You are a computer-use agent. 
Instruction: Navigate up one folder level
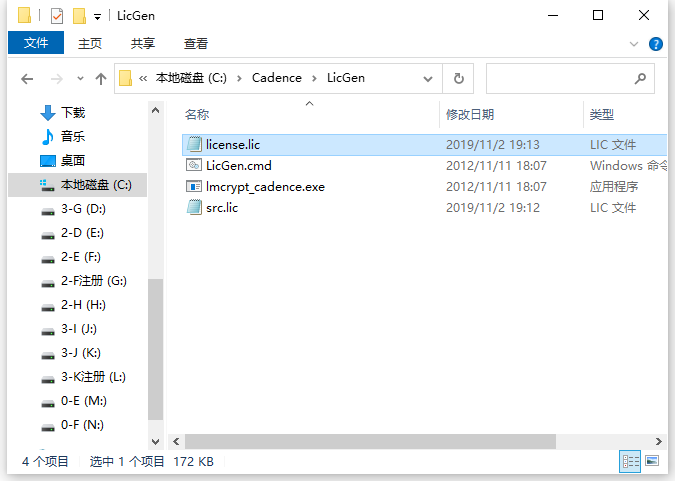coord(101,79)
